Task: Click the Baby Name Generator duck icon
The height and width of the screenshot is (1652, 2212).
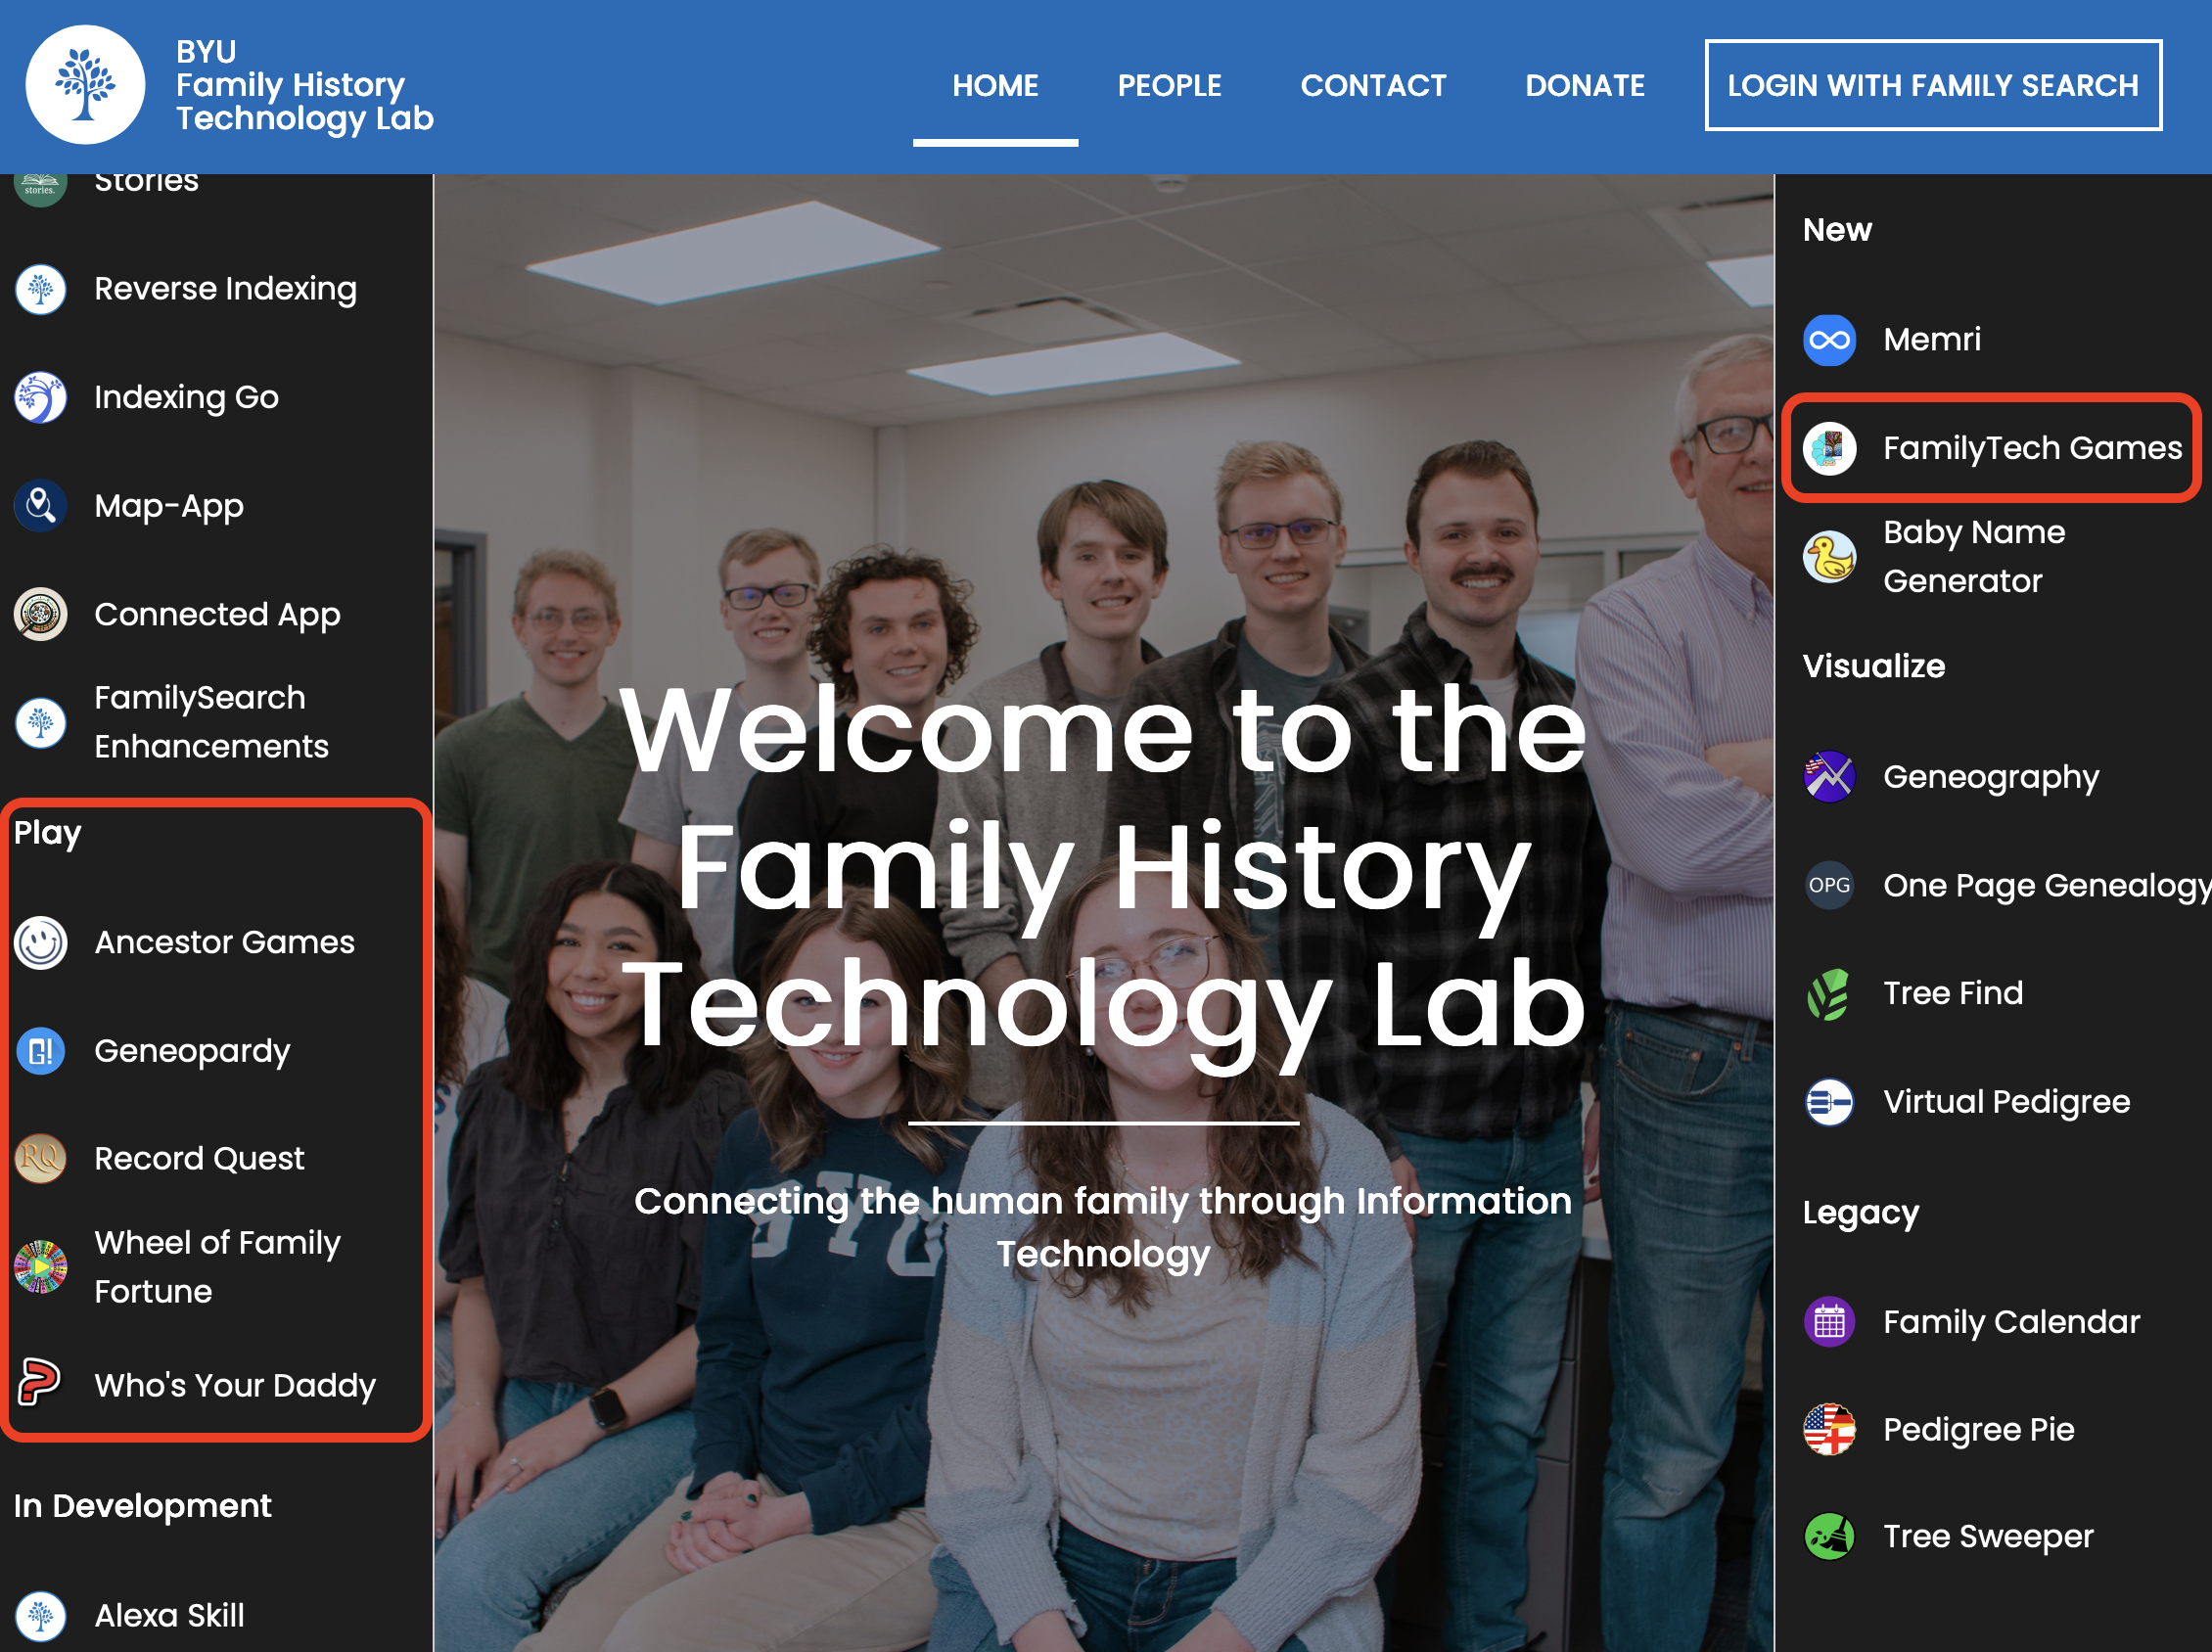Action: pyautogui.click(x=1829, y=556)
